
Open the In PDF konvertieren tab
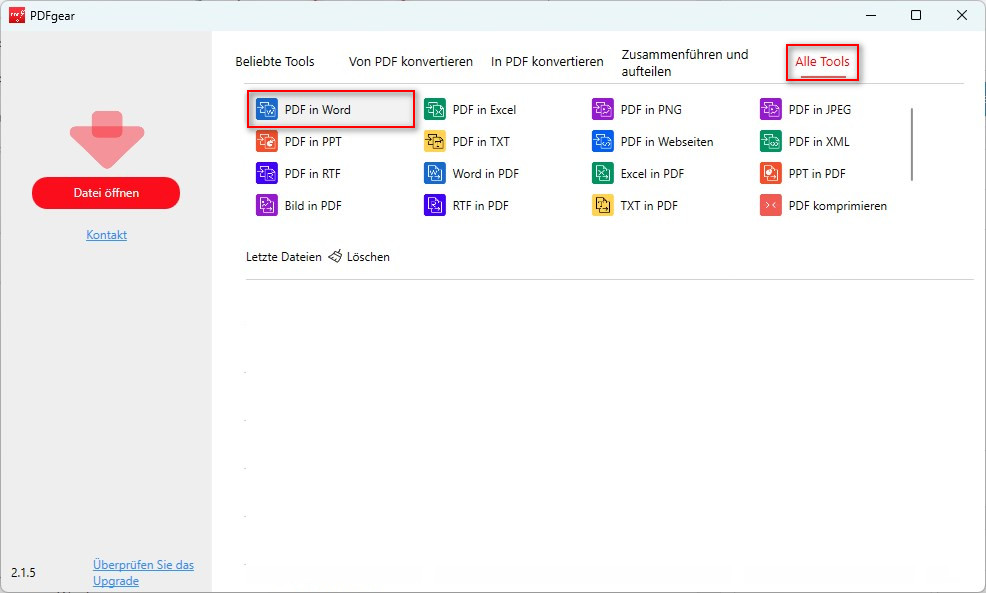(547, 62)
